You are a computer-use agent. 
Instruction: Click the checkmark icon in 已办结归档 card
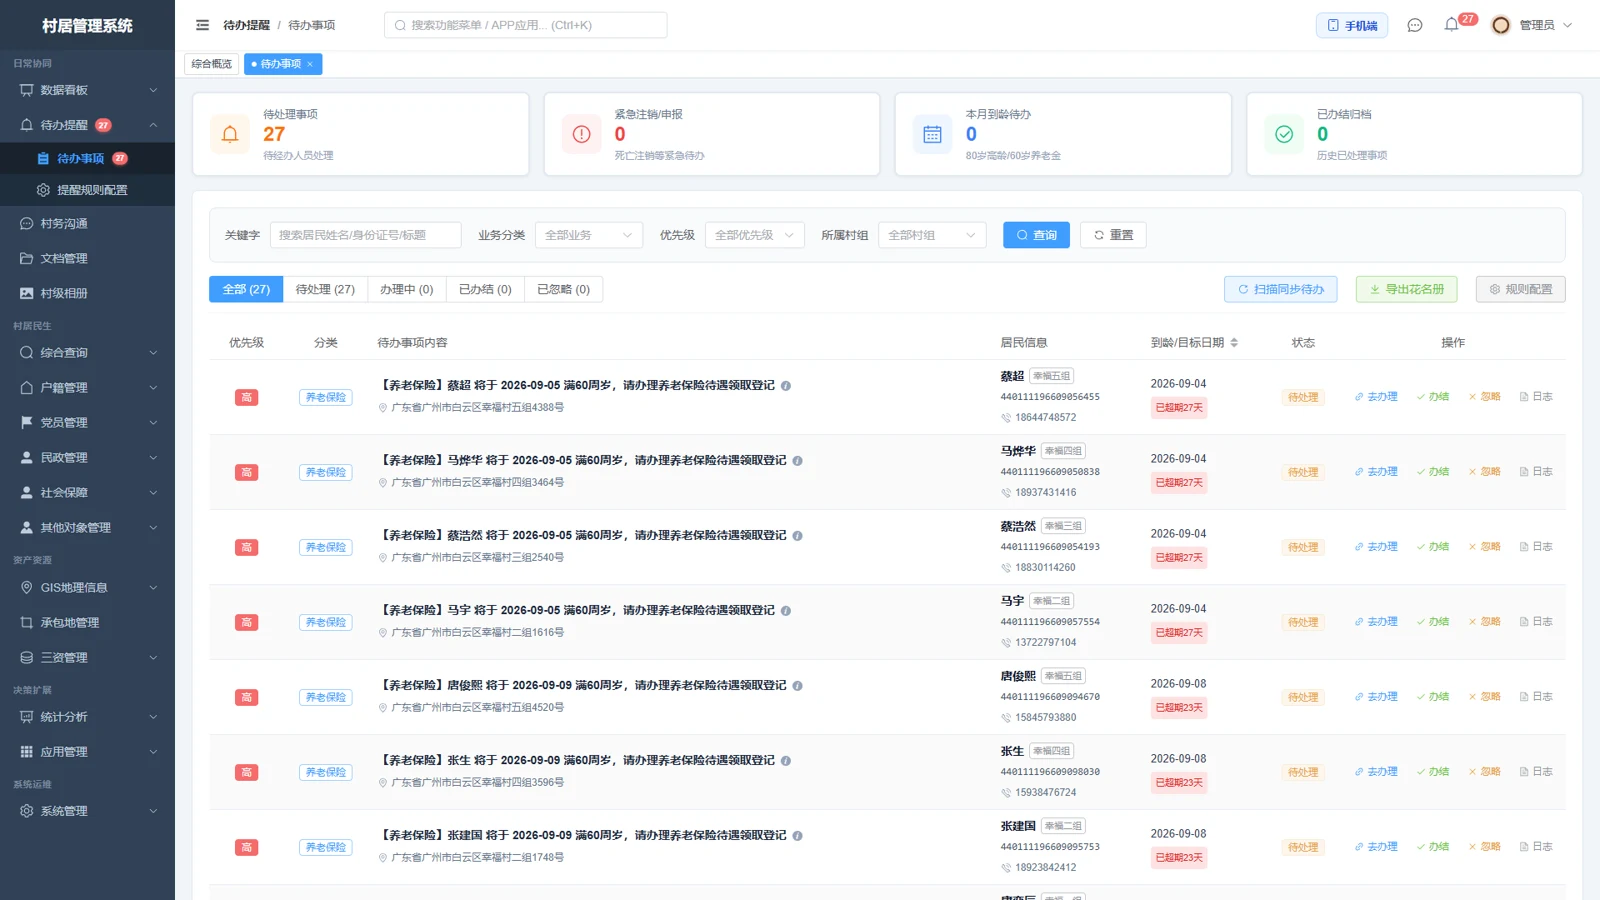(1284, 134)
